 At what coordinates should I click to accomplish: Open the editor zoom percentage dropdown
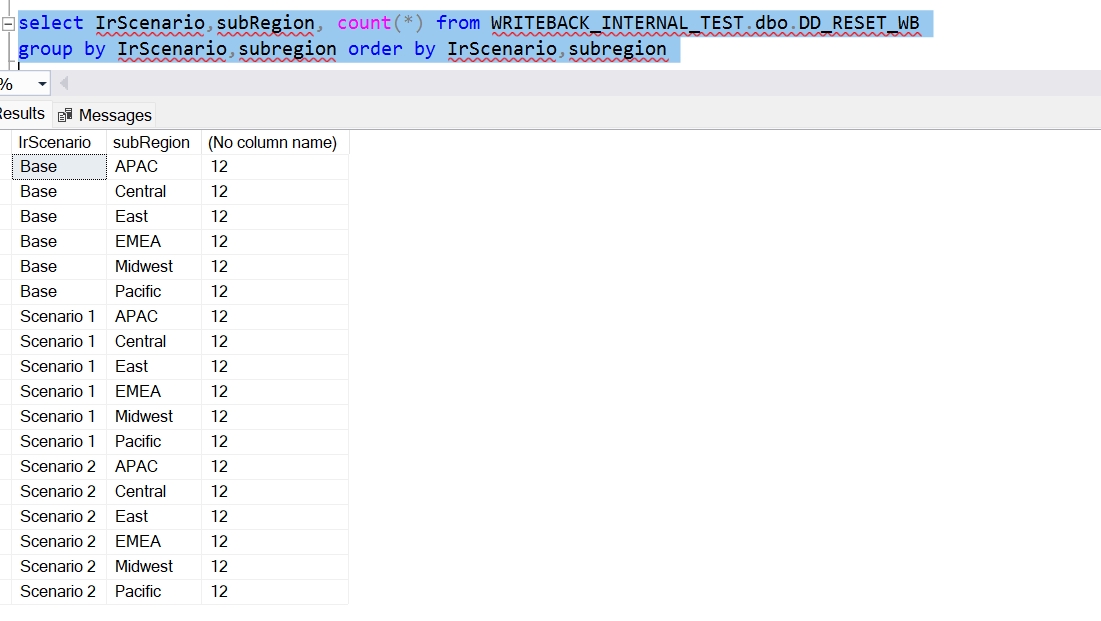pyautogui.click(x=42, y=84)
